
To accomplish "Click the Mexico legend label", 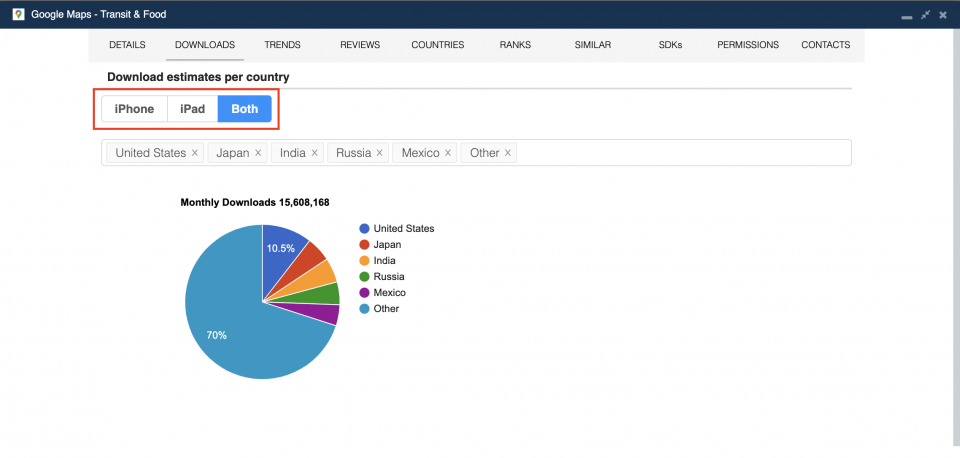I will coord(389,293).
